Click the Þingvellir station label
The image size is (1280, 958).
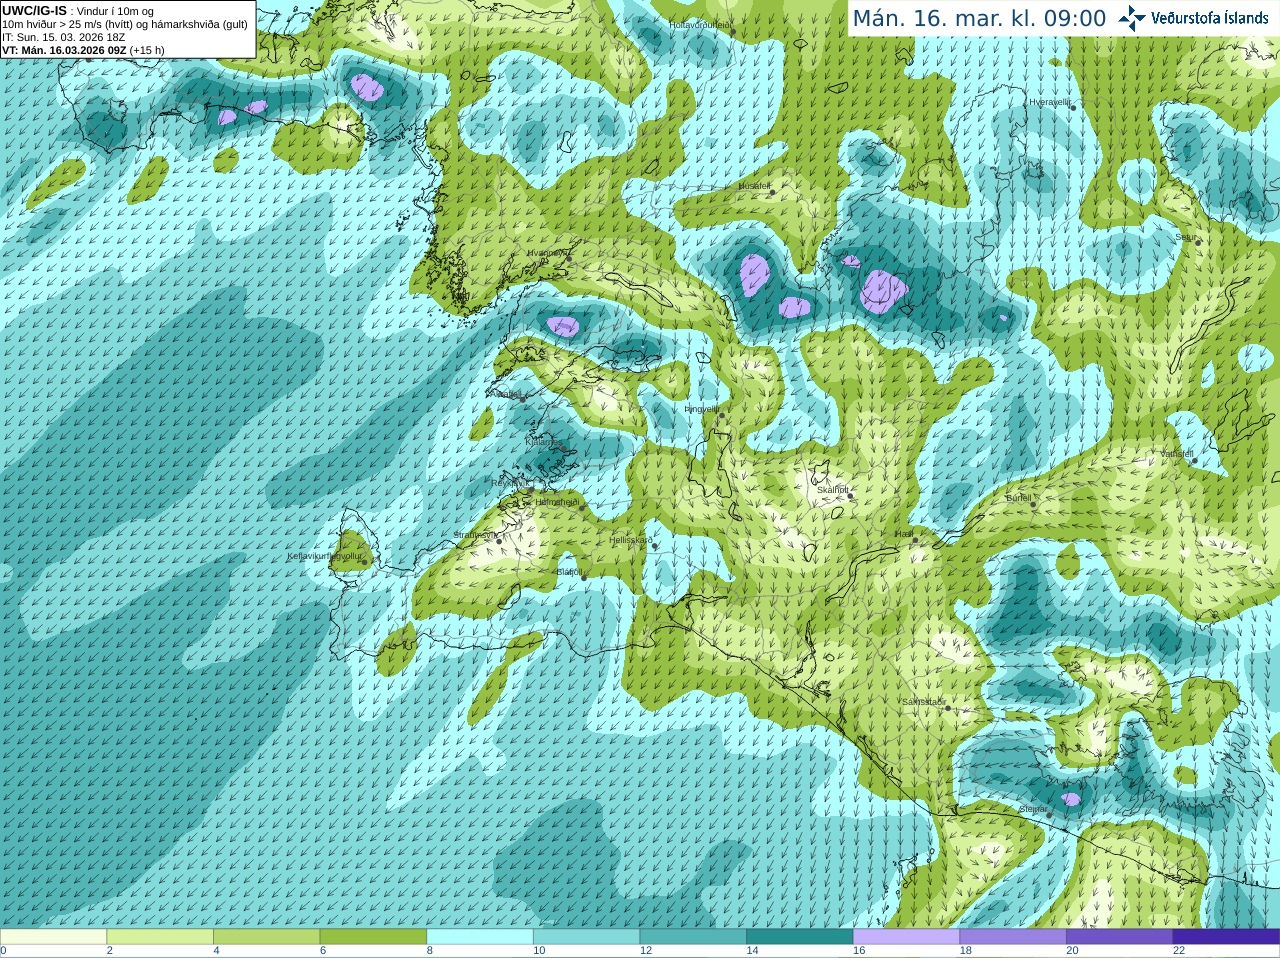(x=701, y=409)
